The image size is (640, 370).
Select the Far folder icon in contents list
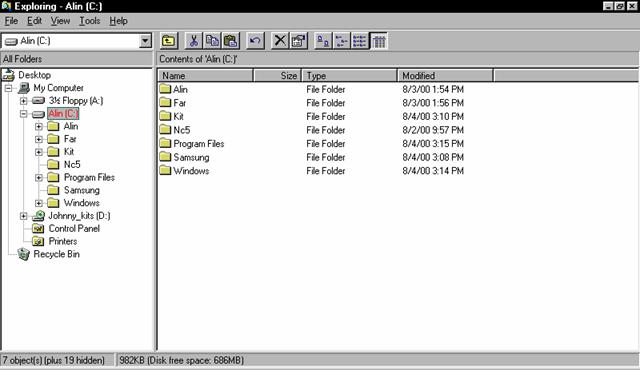point(165,102)
